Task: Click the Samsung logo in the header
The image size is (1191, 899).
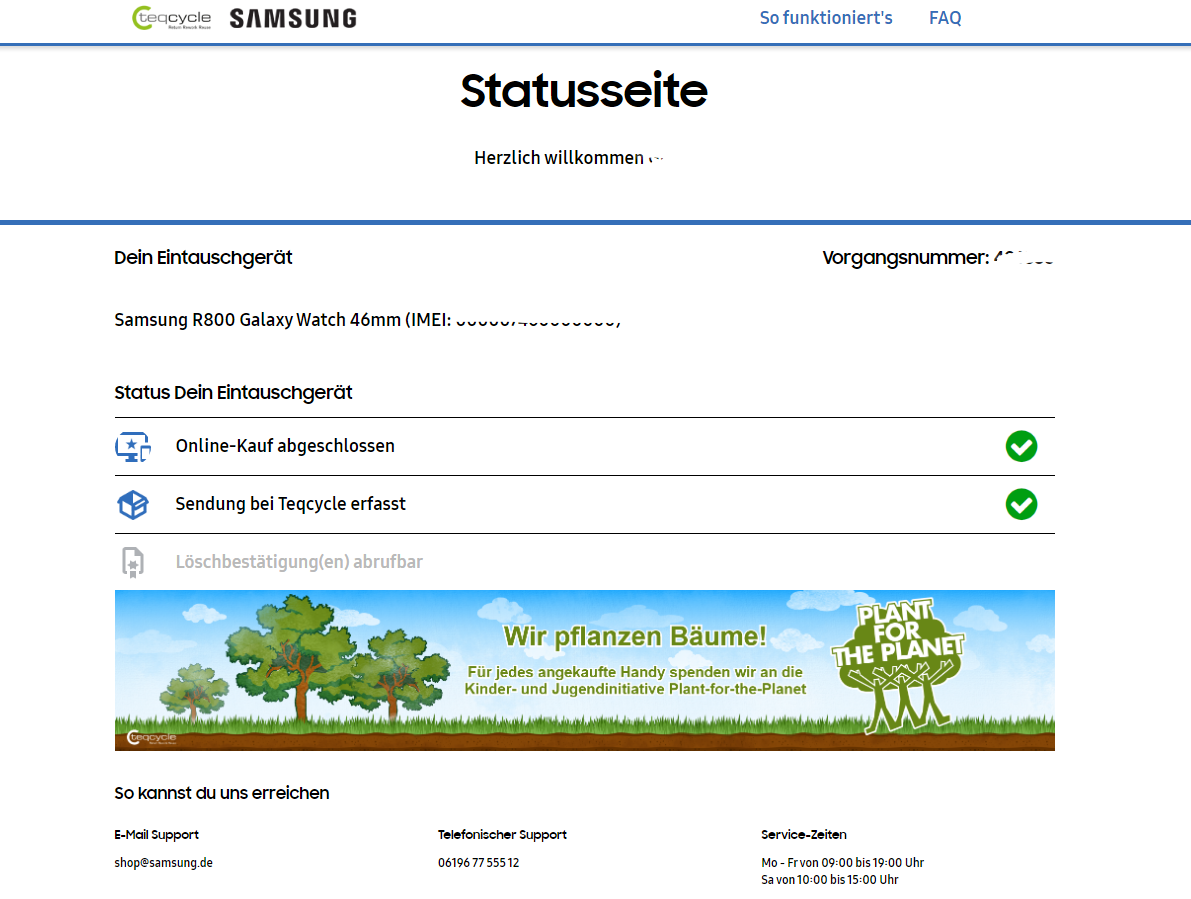Action: [x=292, y=18]
